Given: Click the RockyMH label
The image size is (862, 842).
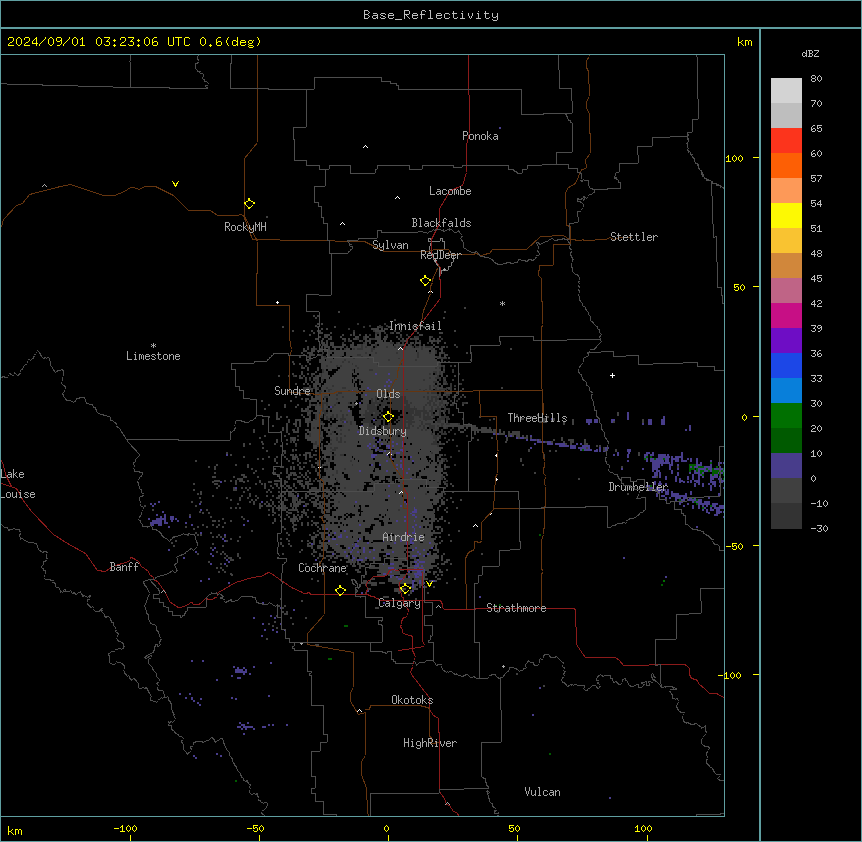Looking at the screenshot, I should click(x=245, y=227).
